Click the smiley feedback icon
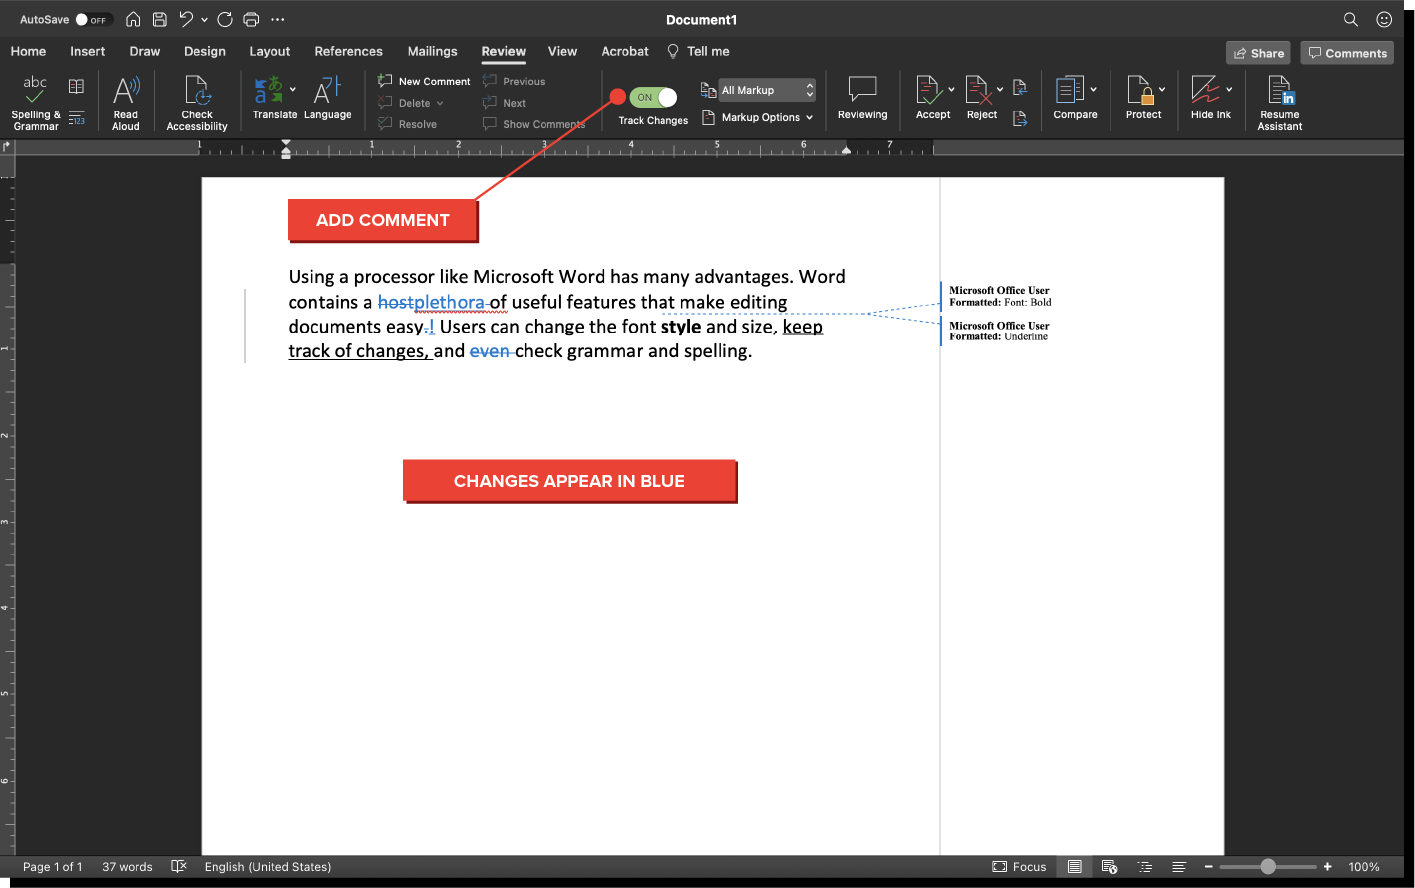Screen dimensions: 1415x888 tap(1384, 19)
